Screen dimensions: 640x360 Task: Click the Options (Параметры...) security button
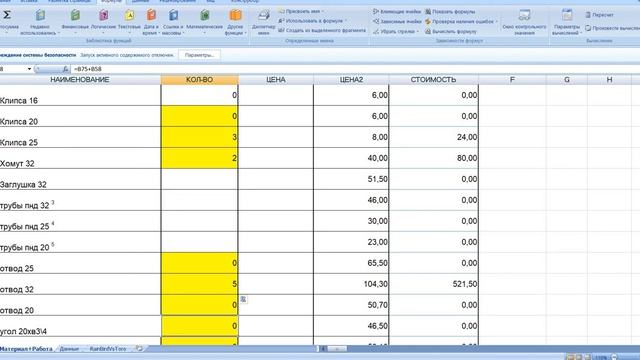coord(200,55)
